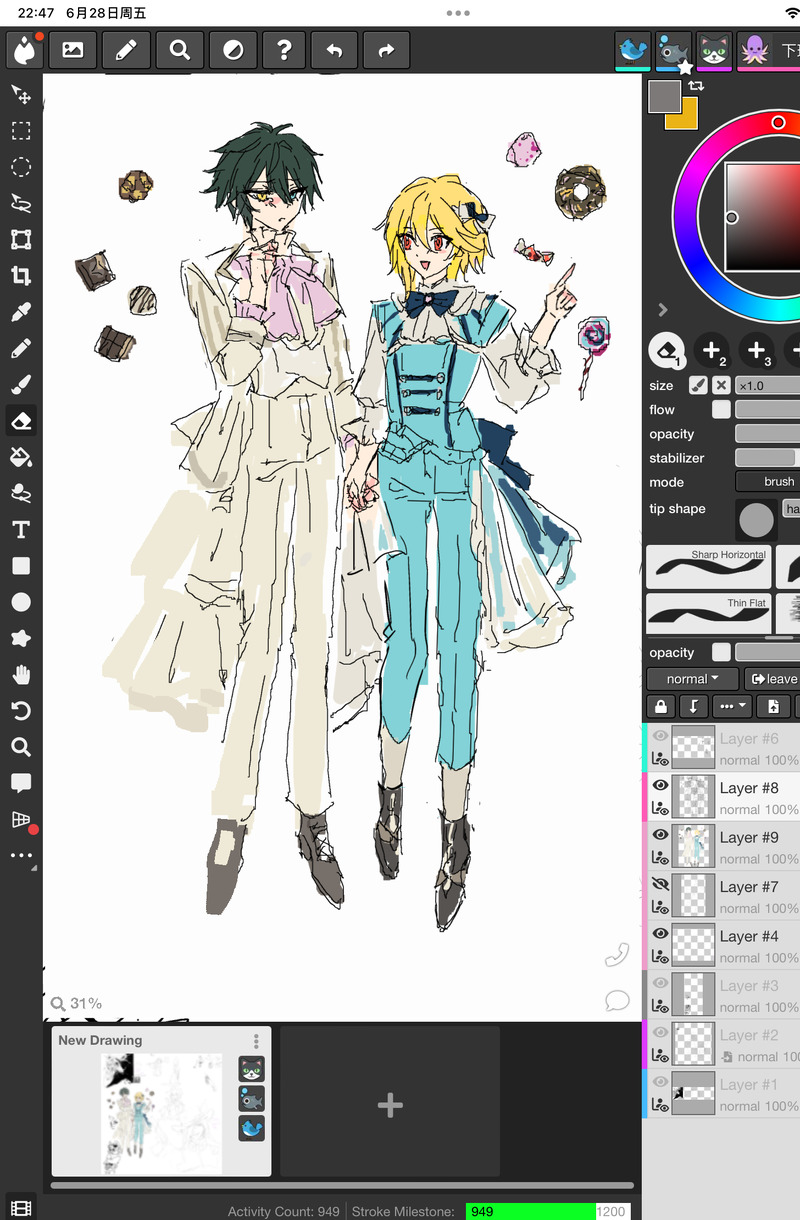
Task: Click the Redo arrow in the top toolbar
Action: (386, 49)
